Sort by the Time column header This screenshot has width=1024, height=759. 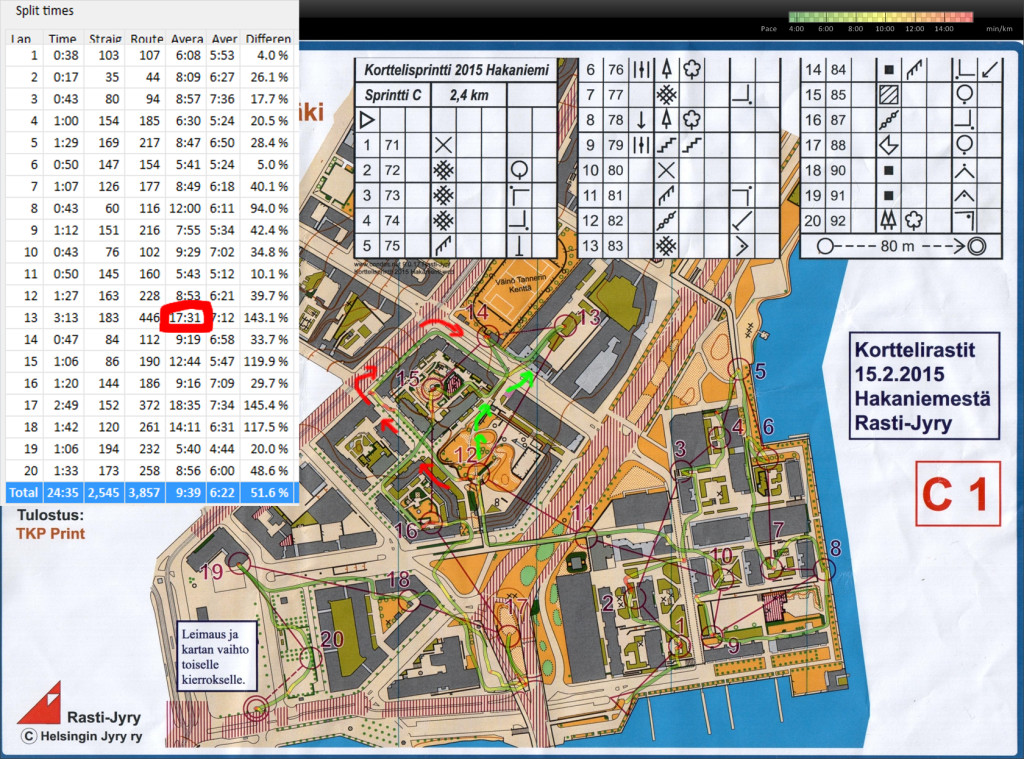[62, 39]
